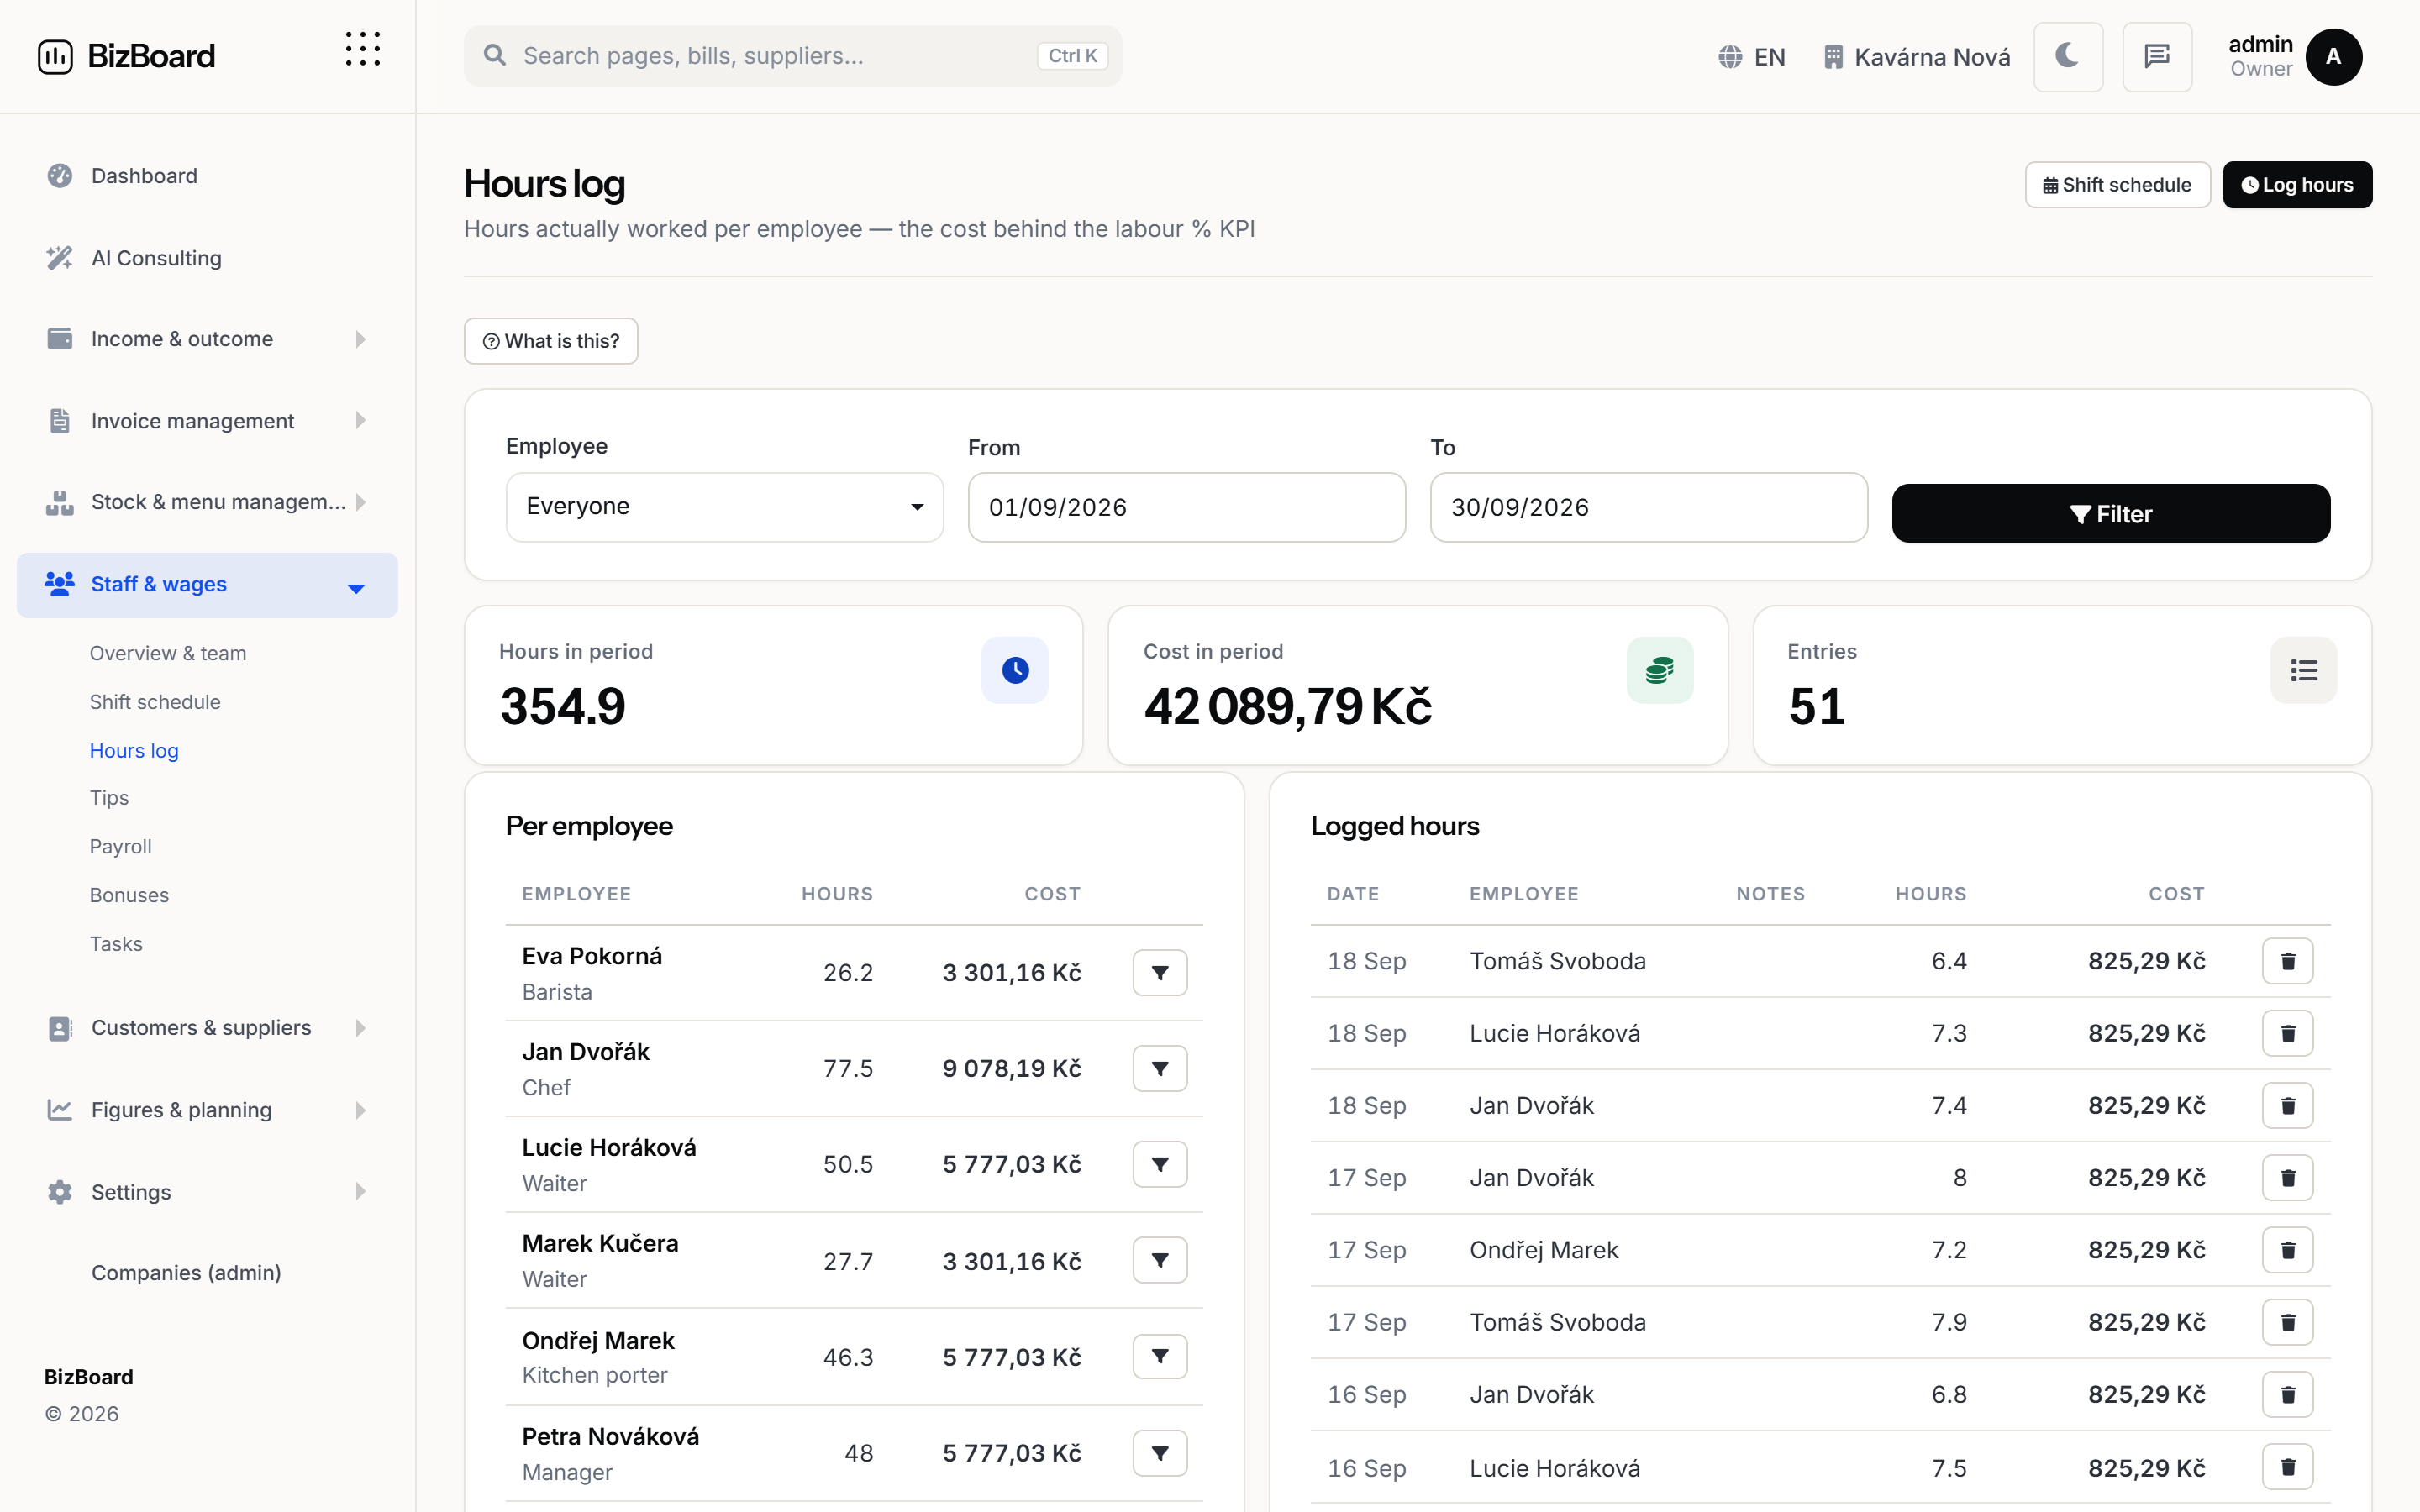This screenshot has width=2420, height=1512.
Task: Open Shift schedule sidebar link
Action: 155,702
